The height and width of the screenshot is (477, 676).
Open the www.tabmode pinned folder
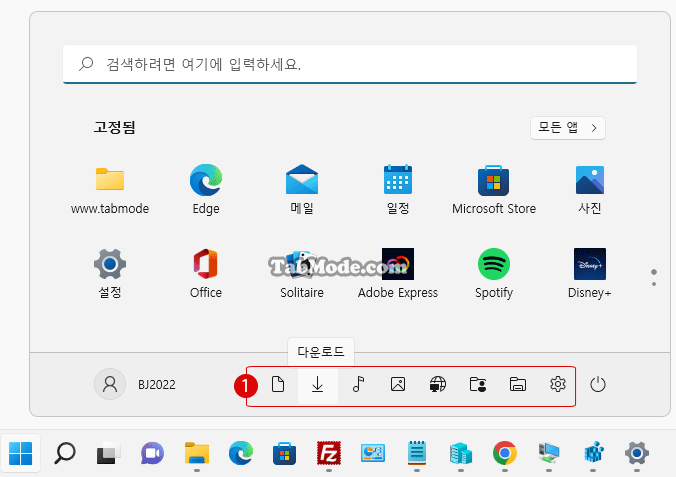(110, 189)
